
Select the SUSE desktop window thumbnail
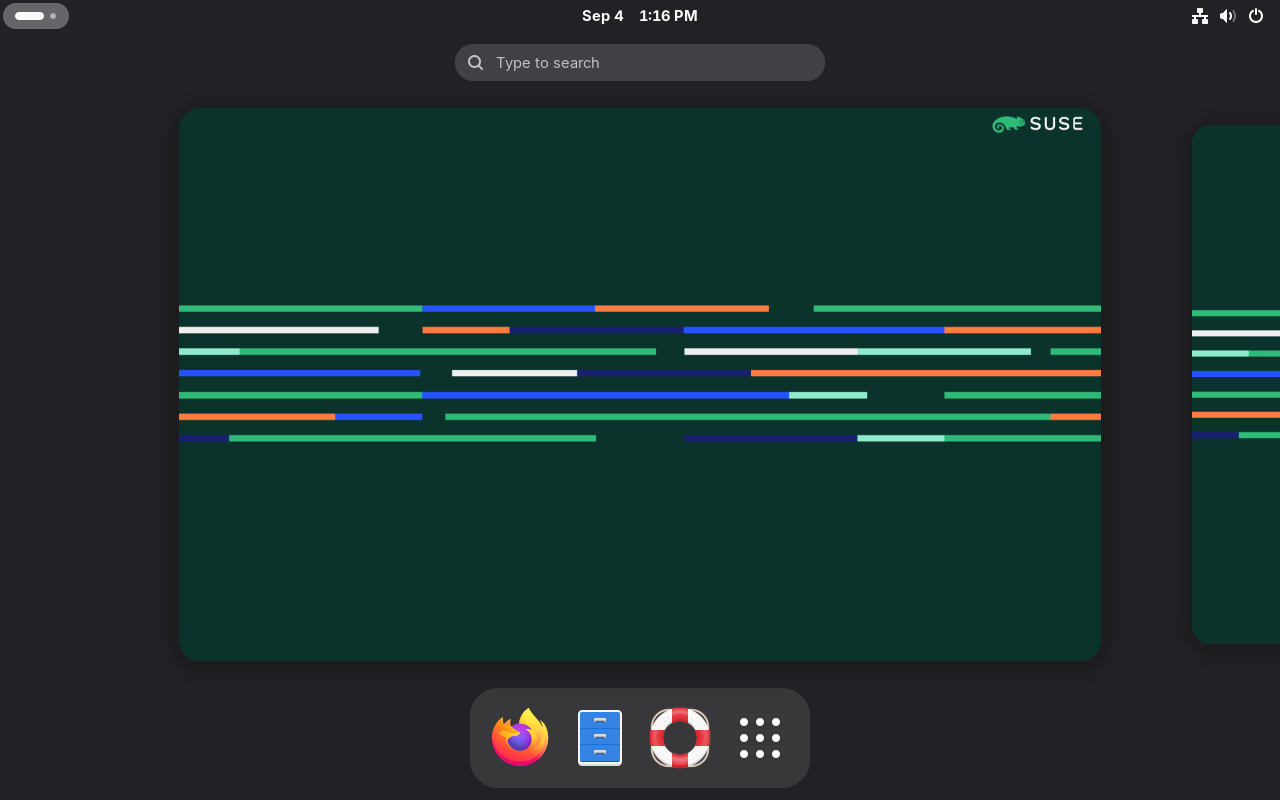pyautogui.click(x=640, y=384)
